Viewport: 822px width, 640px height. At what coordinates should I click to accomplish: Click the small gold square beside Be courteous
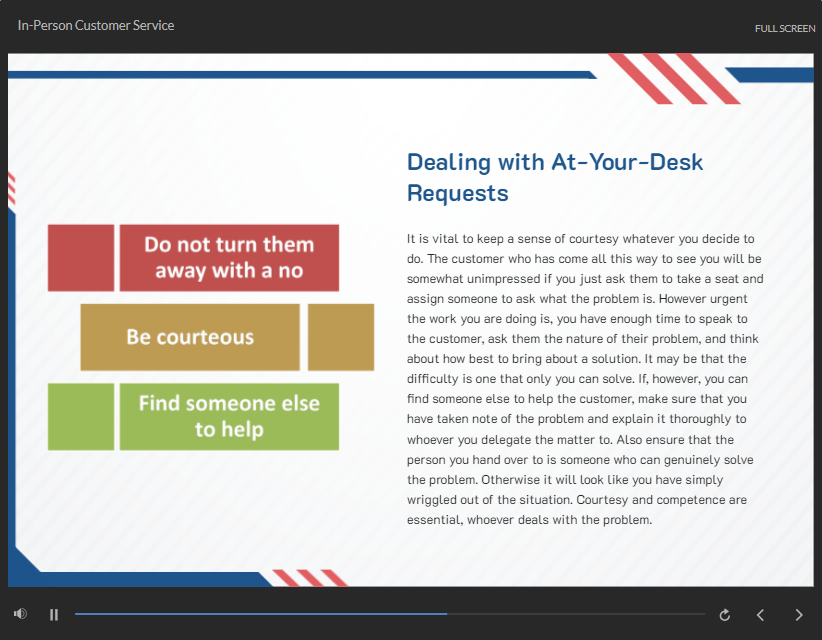(340, 338)
